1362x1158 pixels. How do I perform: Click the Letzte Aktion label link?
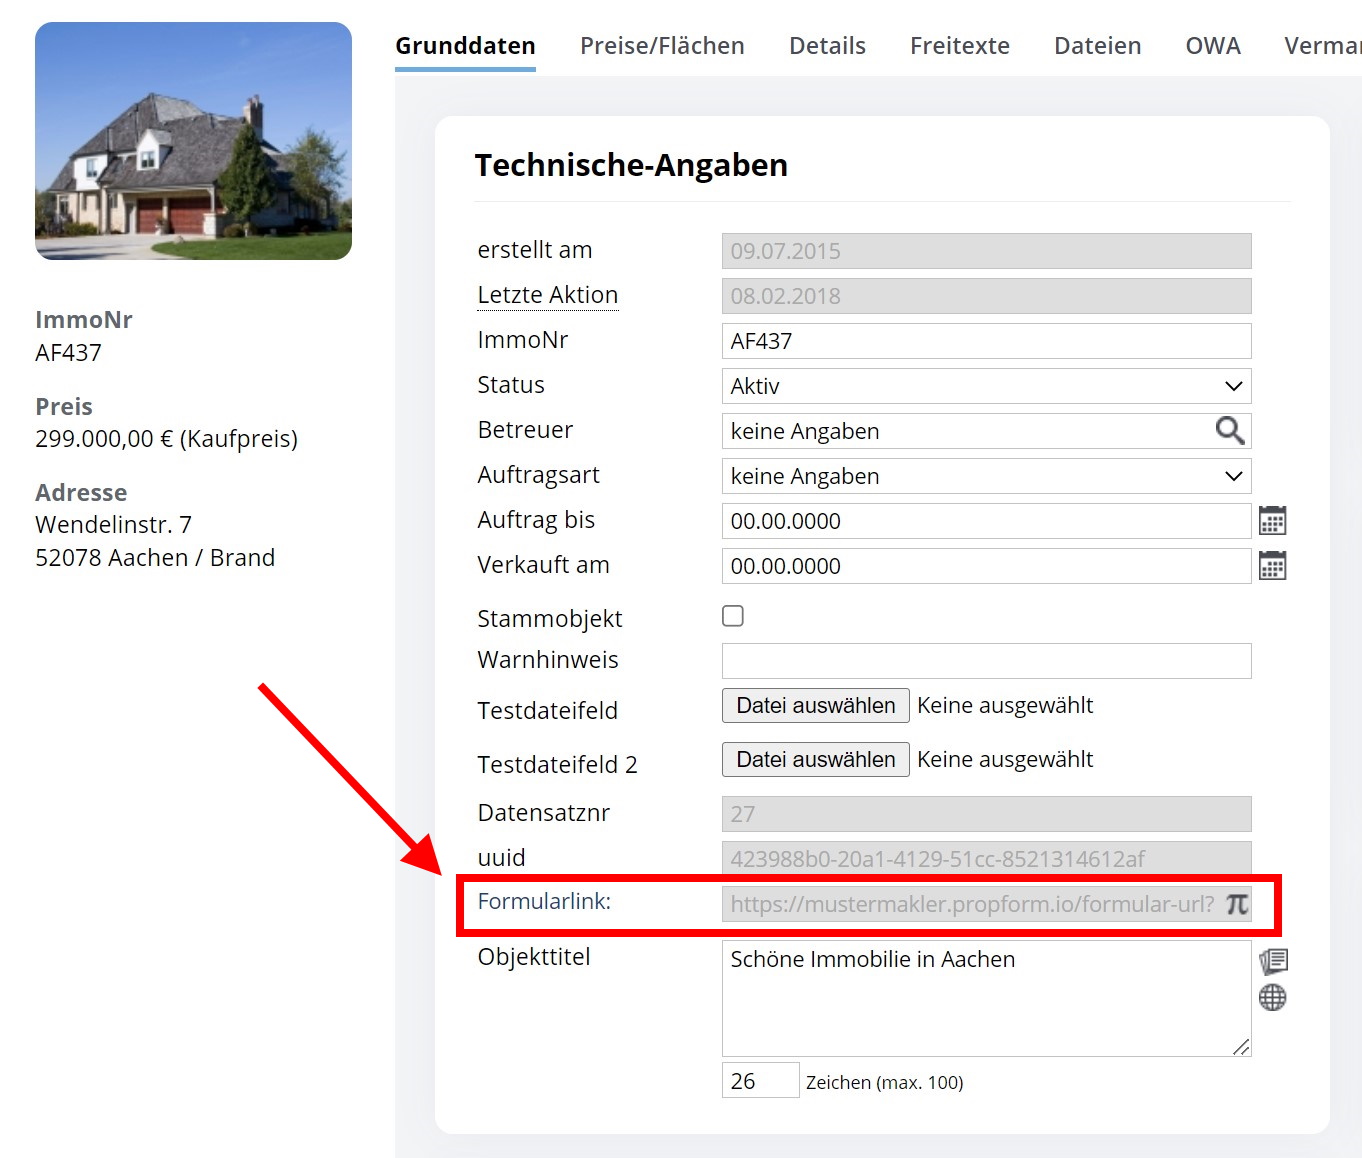click(x=548, y=295)
